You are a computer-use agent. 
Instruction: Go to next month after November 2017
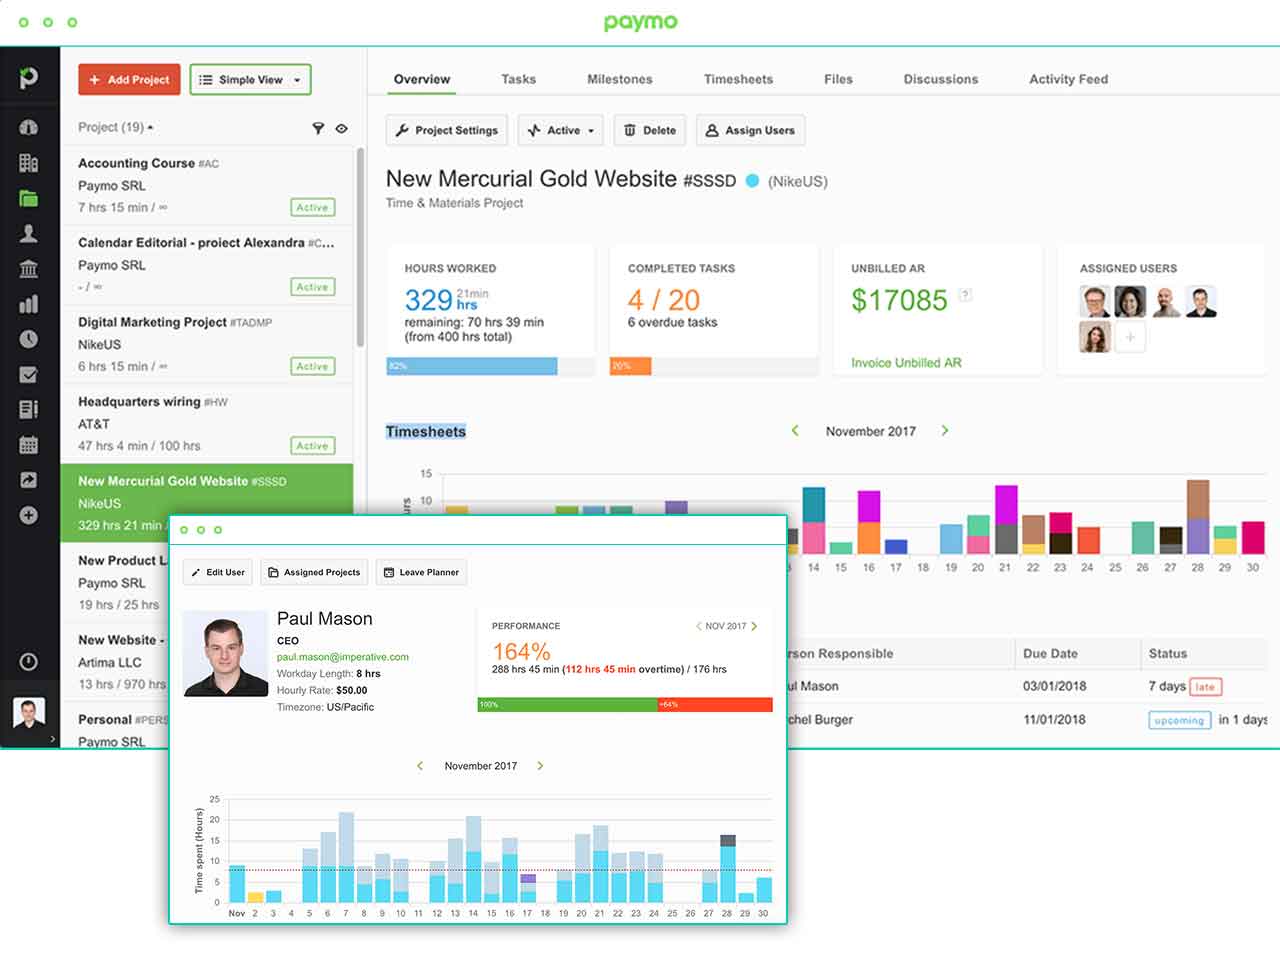944,431
